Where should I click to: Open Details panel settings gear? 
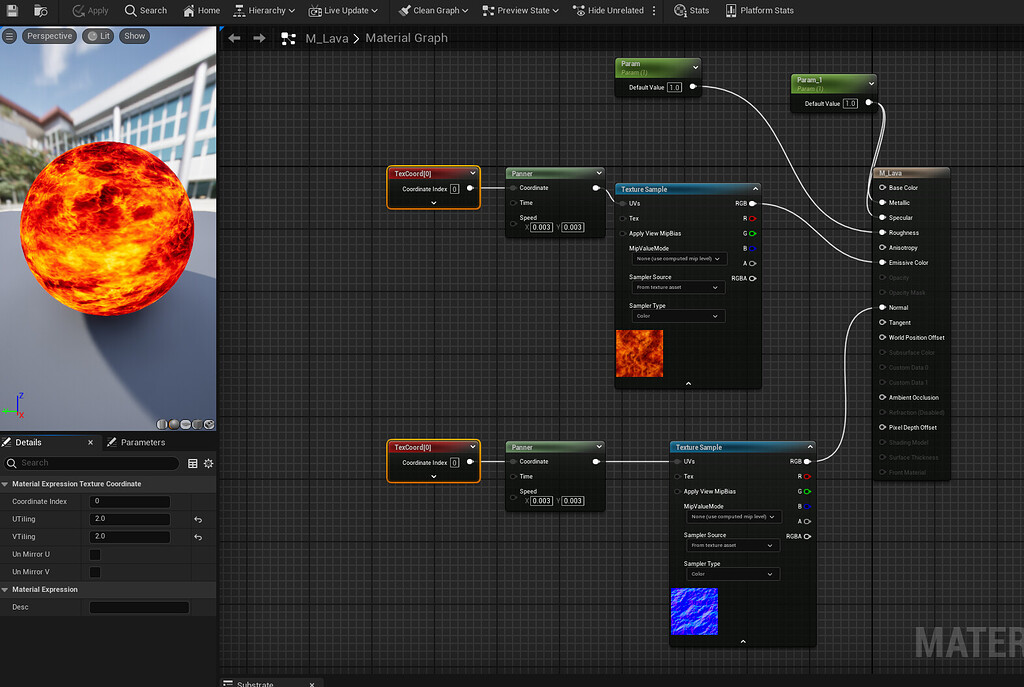208,463
